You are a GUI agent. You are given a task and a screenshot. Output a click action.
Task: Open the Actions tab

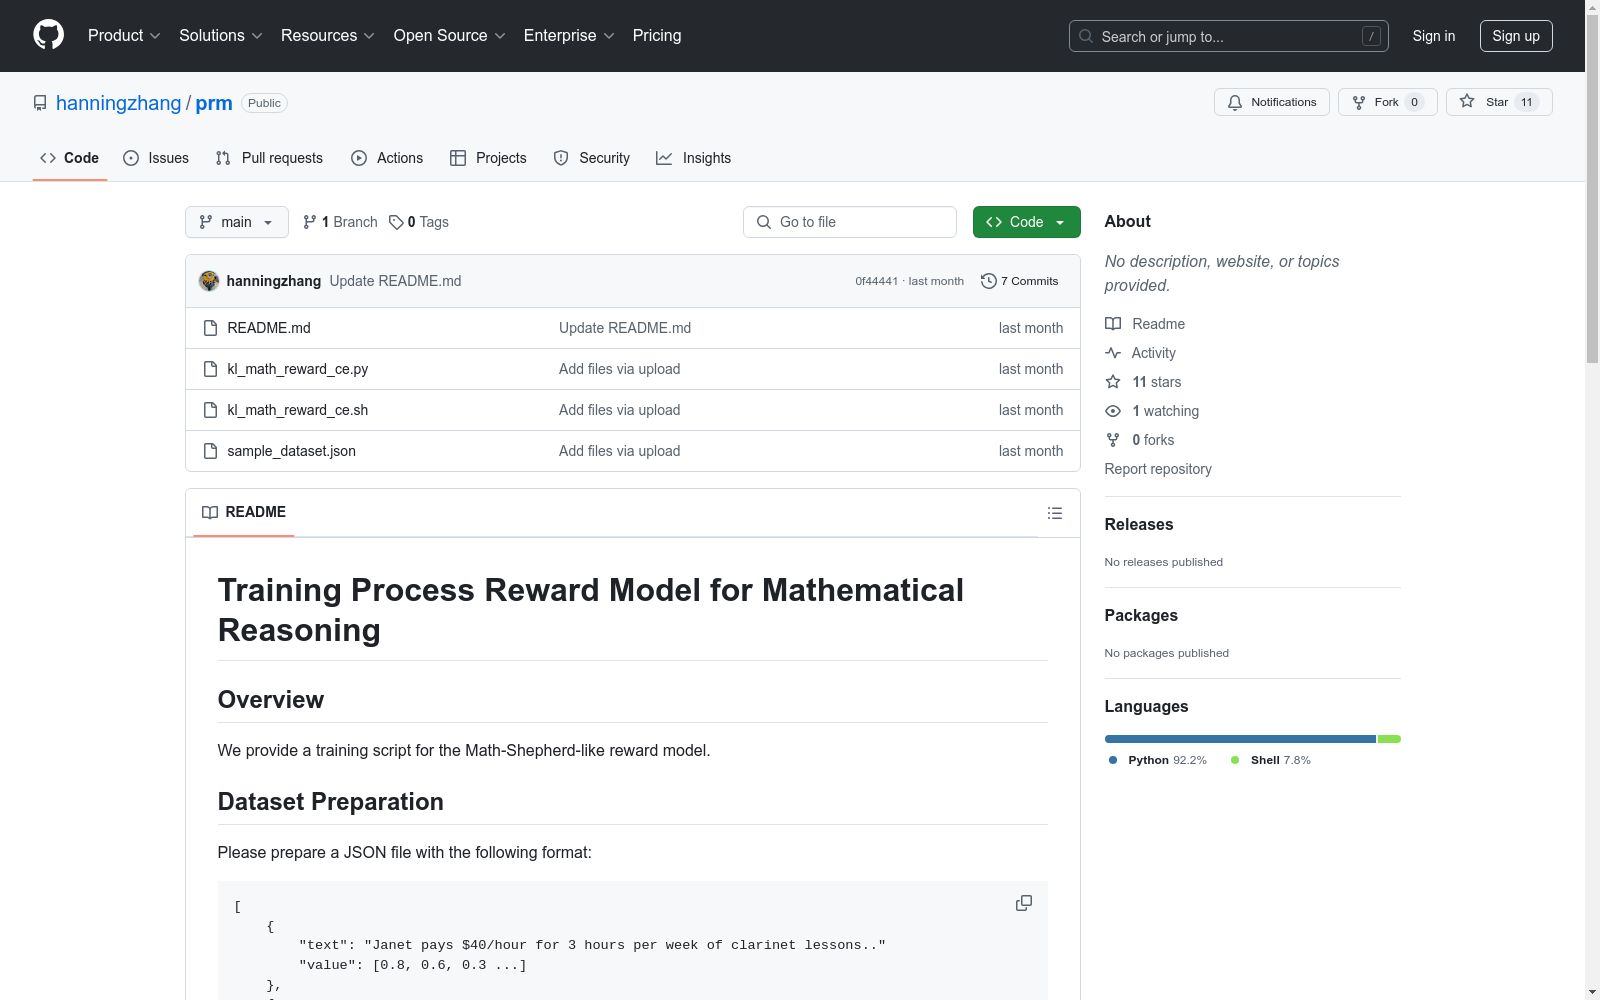(x=387, y=158)
